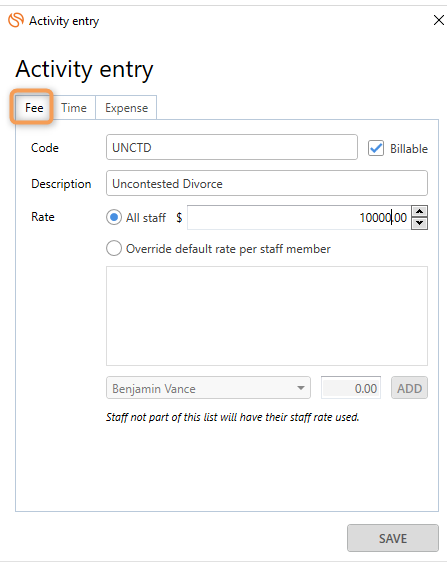Click the Smokeball logo icon in title bar
The width and height of the screenshot is (447, 562).
(x=16, y=20)
